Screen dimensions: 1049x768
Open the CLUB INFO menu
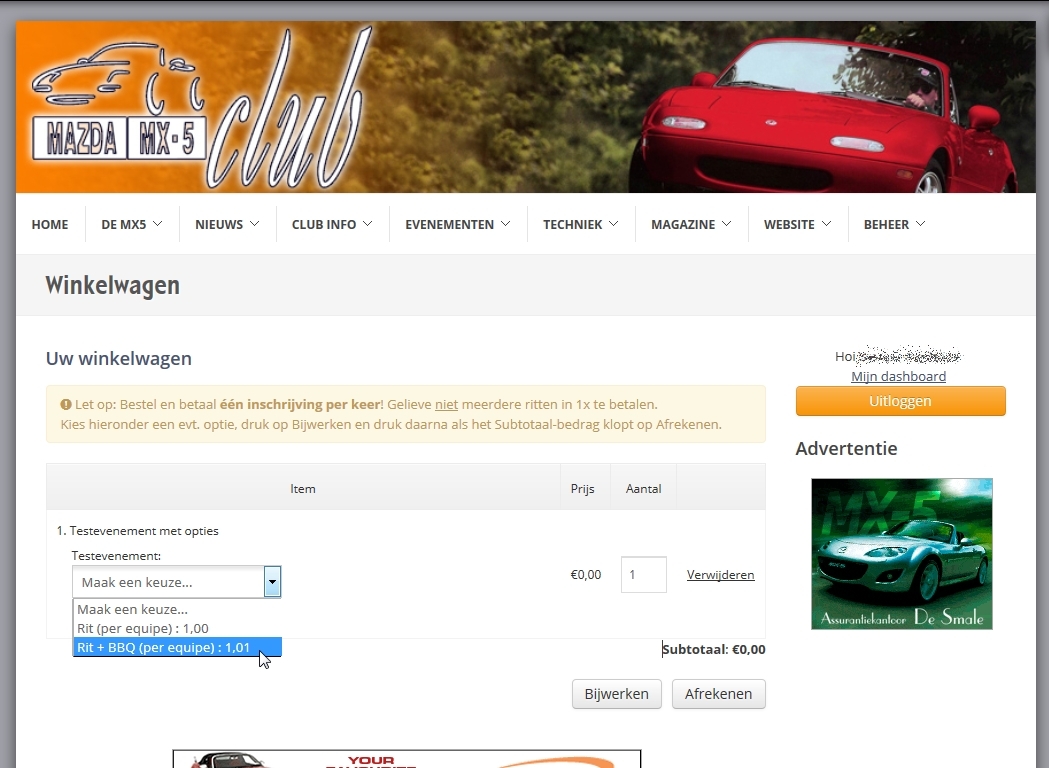point(332,224)
